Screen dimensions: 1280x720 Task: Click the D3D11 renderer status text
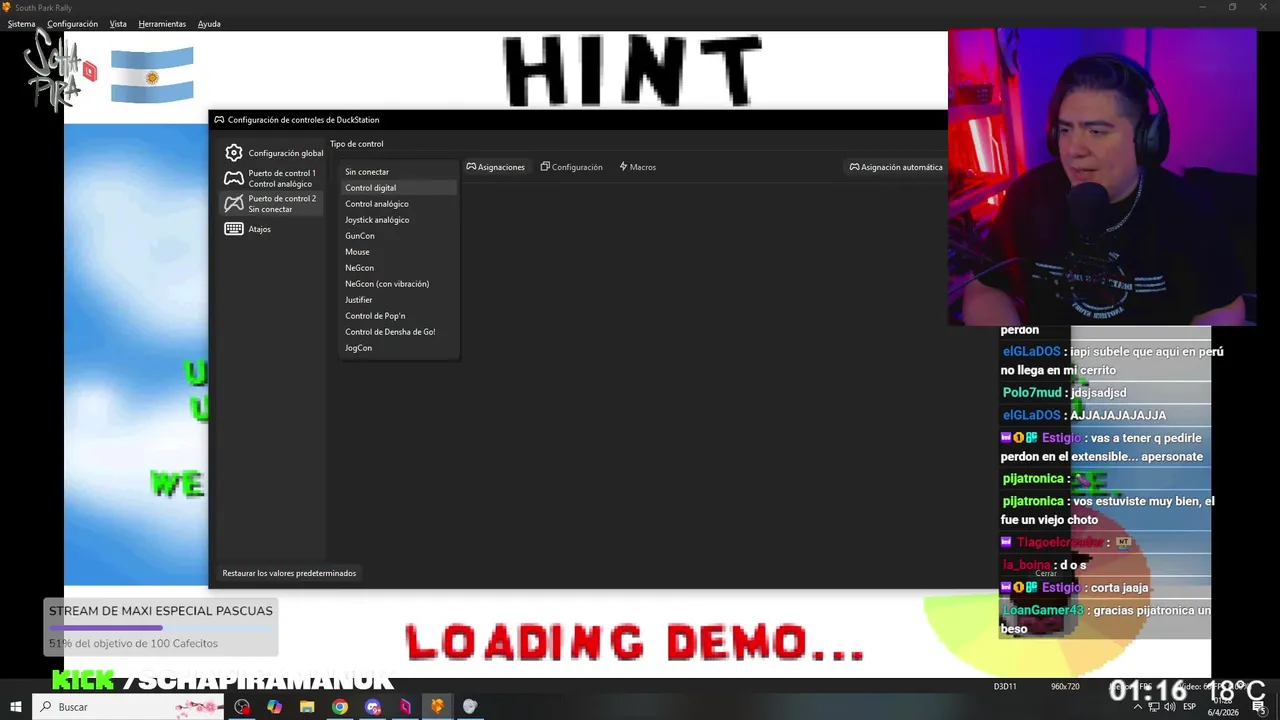(x=1005, y=687)
